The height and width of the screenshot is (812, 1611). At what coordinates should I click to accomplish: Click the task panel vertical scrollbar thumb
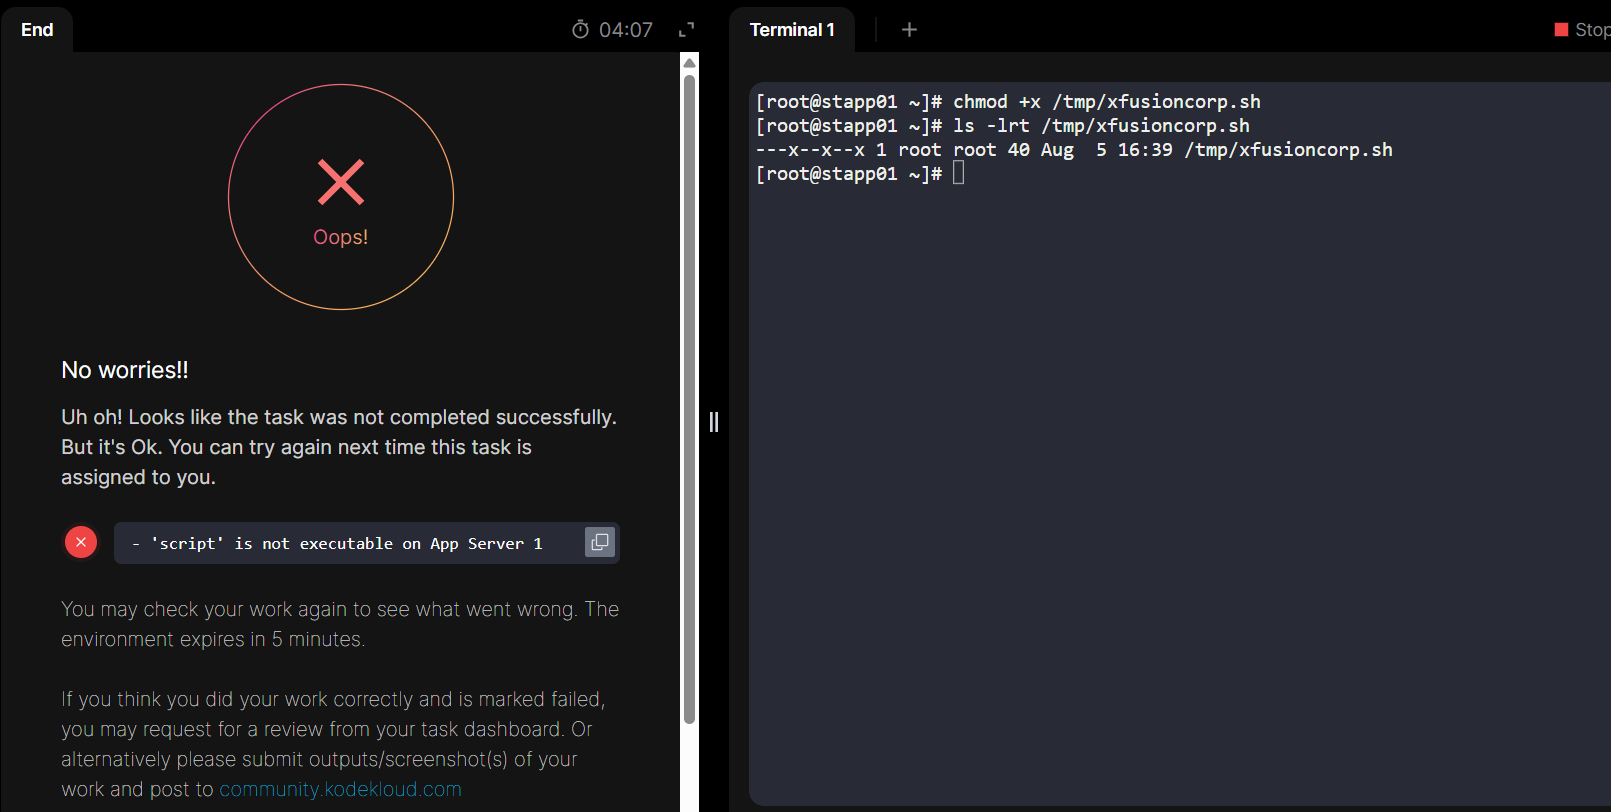pos(689,400)
